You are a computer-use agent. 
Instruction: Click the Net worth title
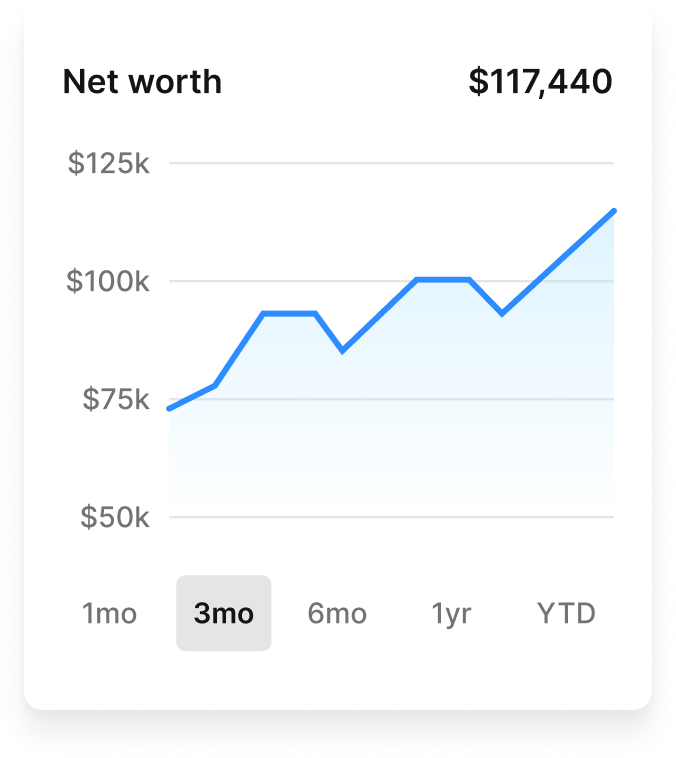(142, 82)
